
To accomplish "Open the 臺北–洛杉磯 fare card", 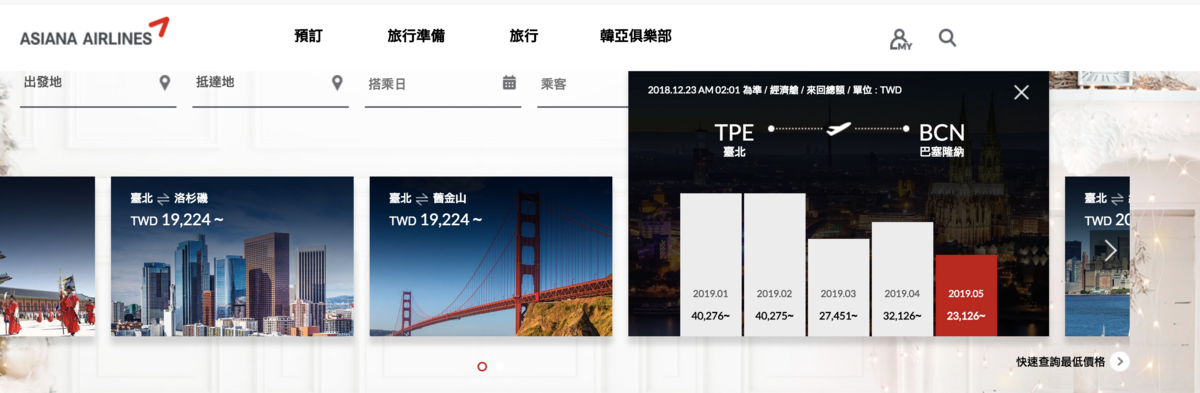I will [232, 256].
